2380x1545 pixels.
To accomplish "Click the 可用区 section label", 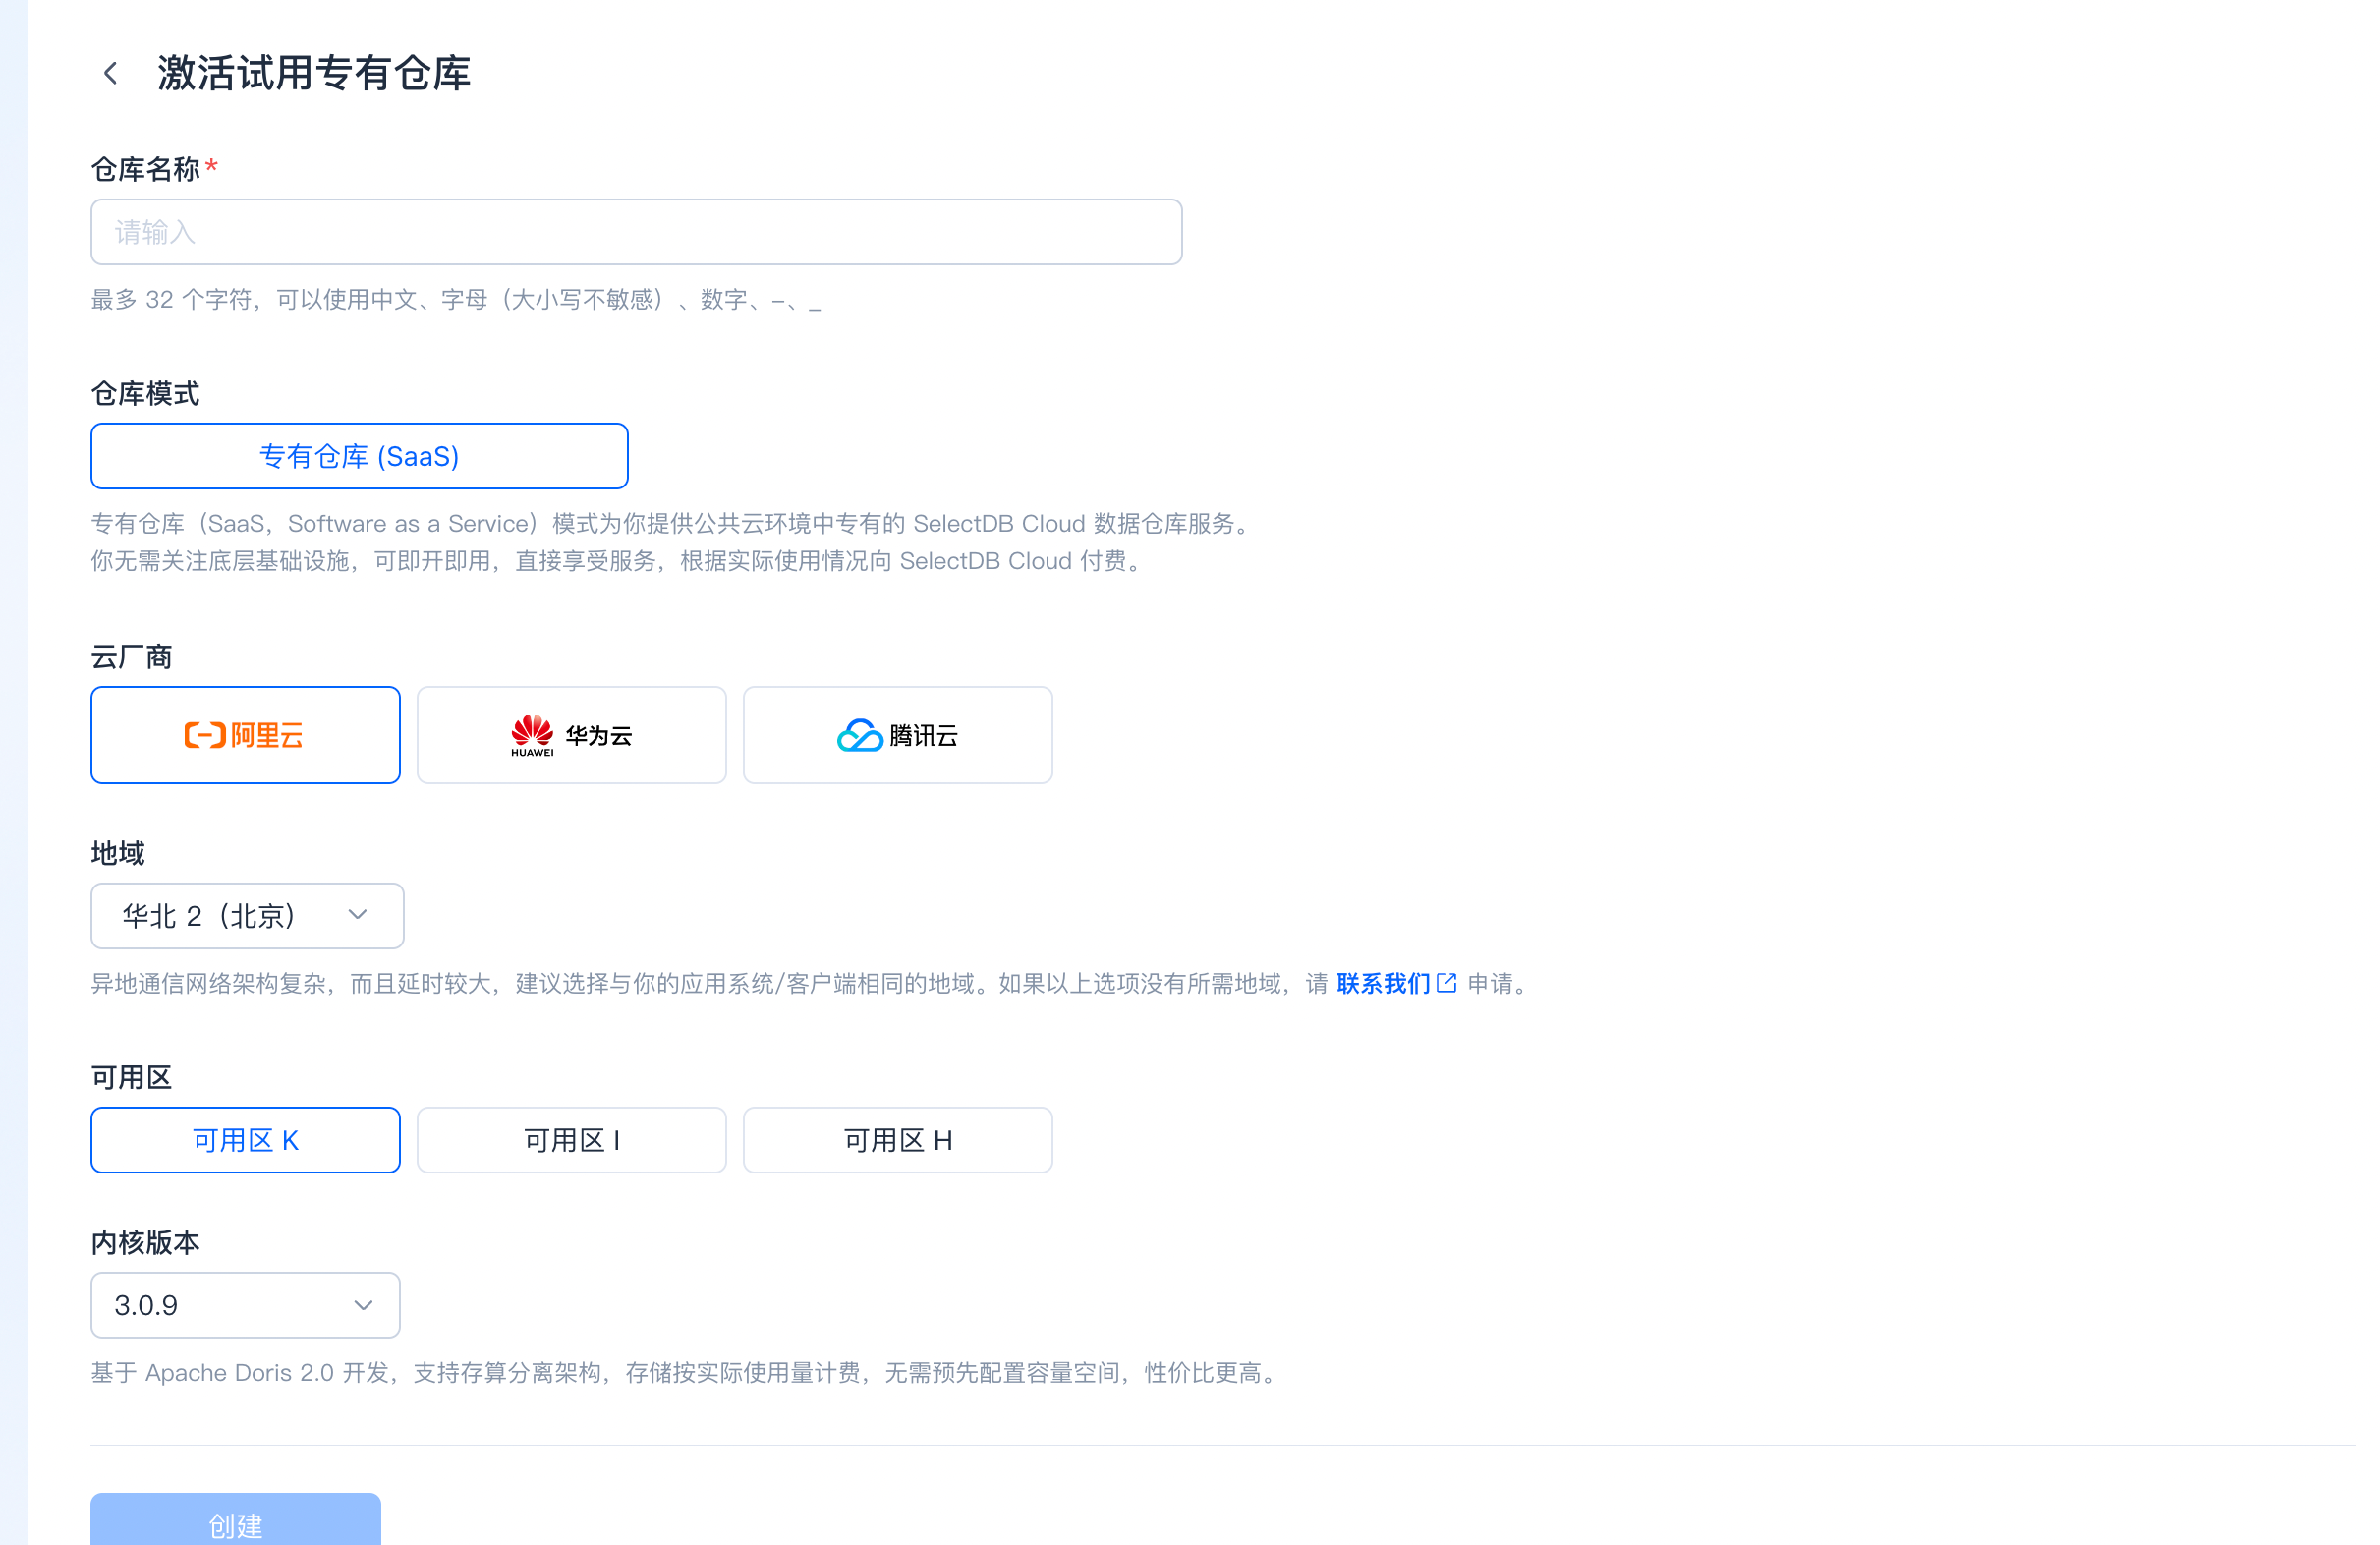I will 131,1077.
